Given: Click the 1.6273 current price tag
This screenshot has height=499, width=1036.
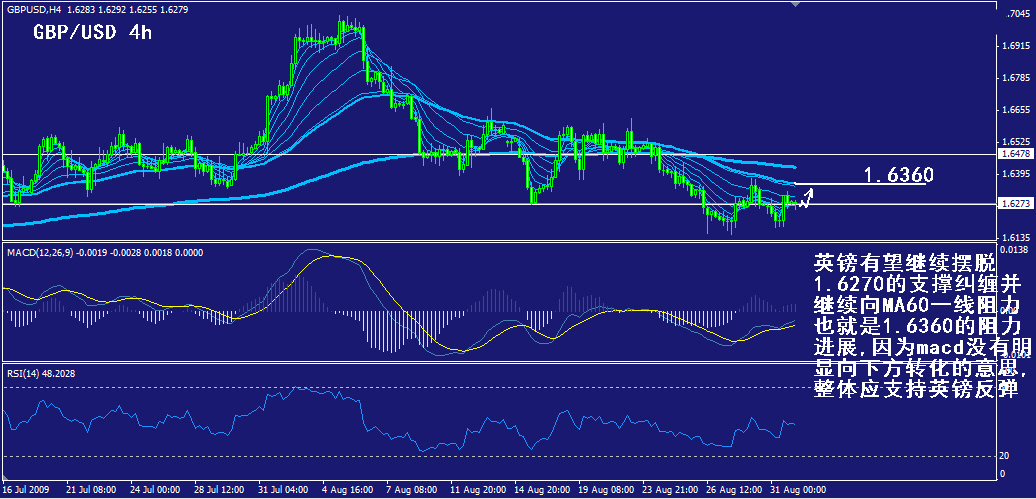Looking at the screenshot, I should 1015,204.
